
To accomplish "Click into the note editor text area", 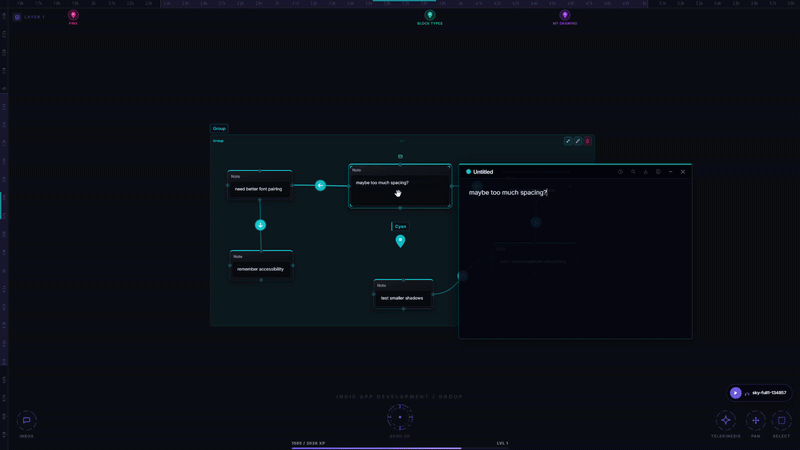I will pyautogui.click(x=575, y=259).
